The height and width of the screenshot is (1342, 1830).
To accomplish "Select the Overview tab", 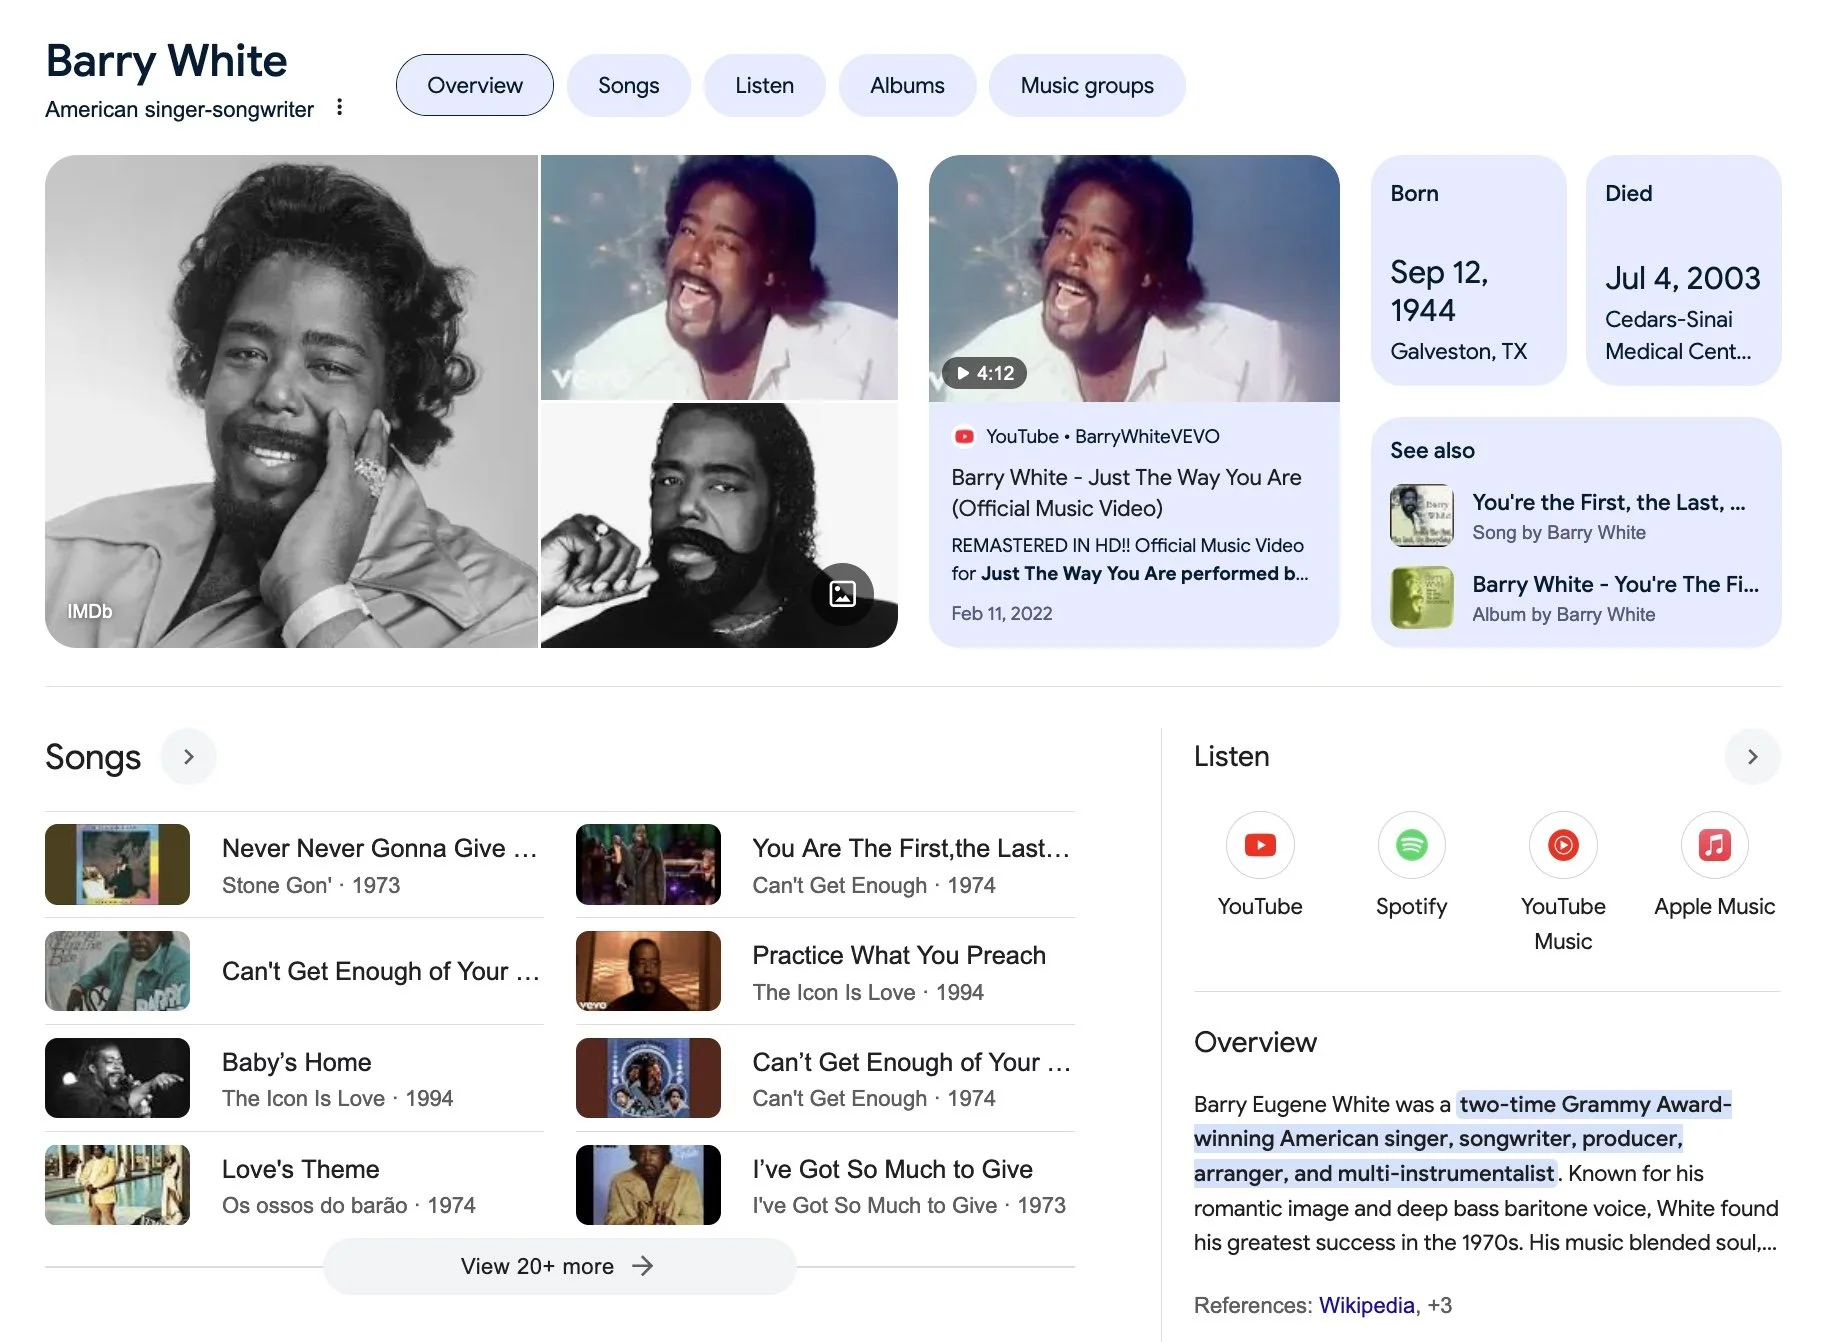I will 475,85.
